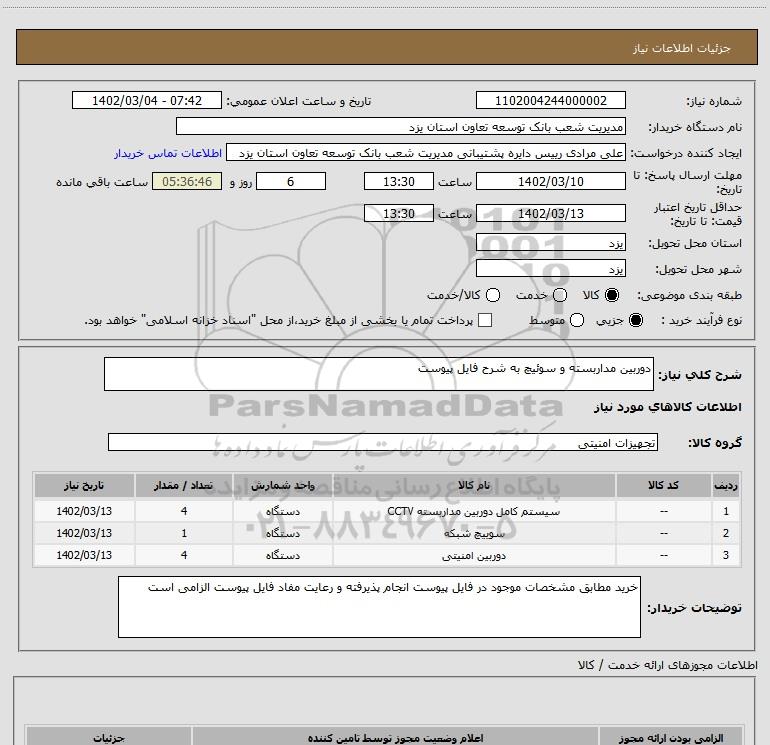
Task: Choose the متوسط purchase type radio
Action: click(x=577, y=320)
